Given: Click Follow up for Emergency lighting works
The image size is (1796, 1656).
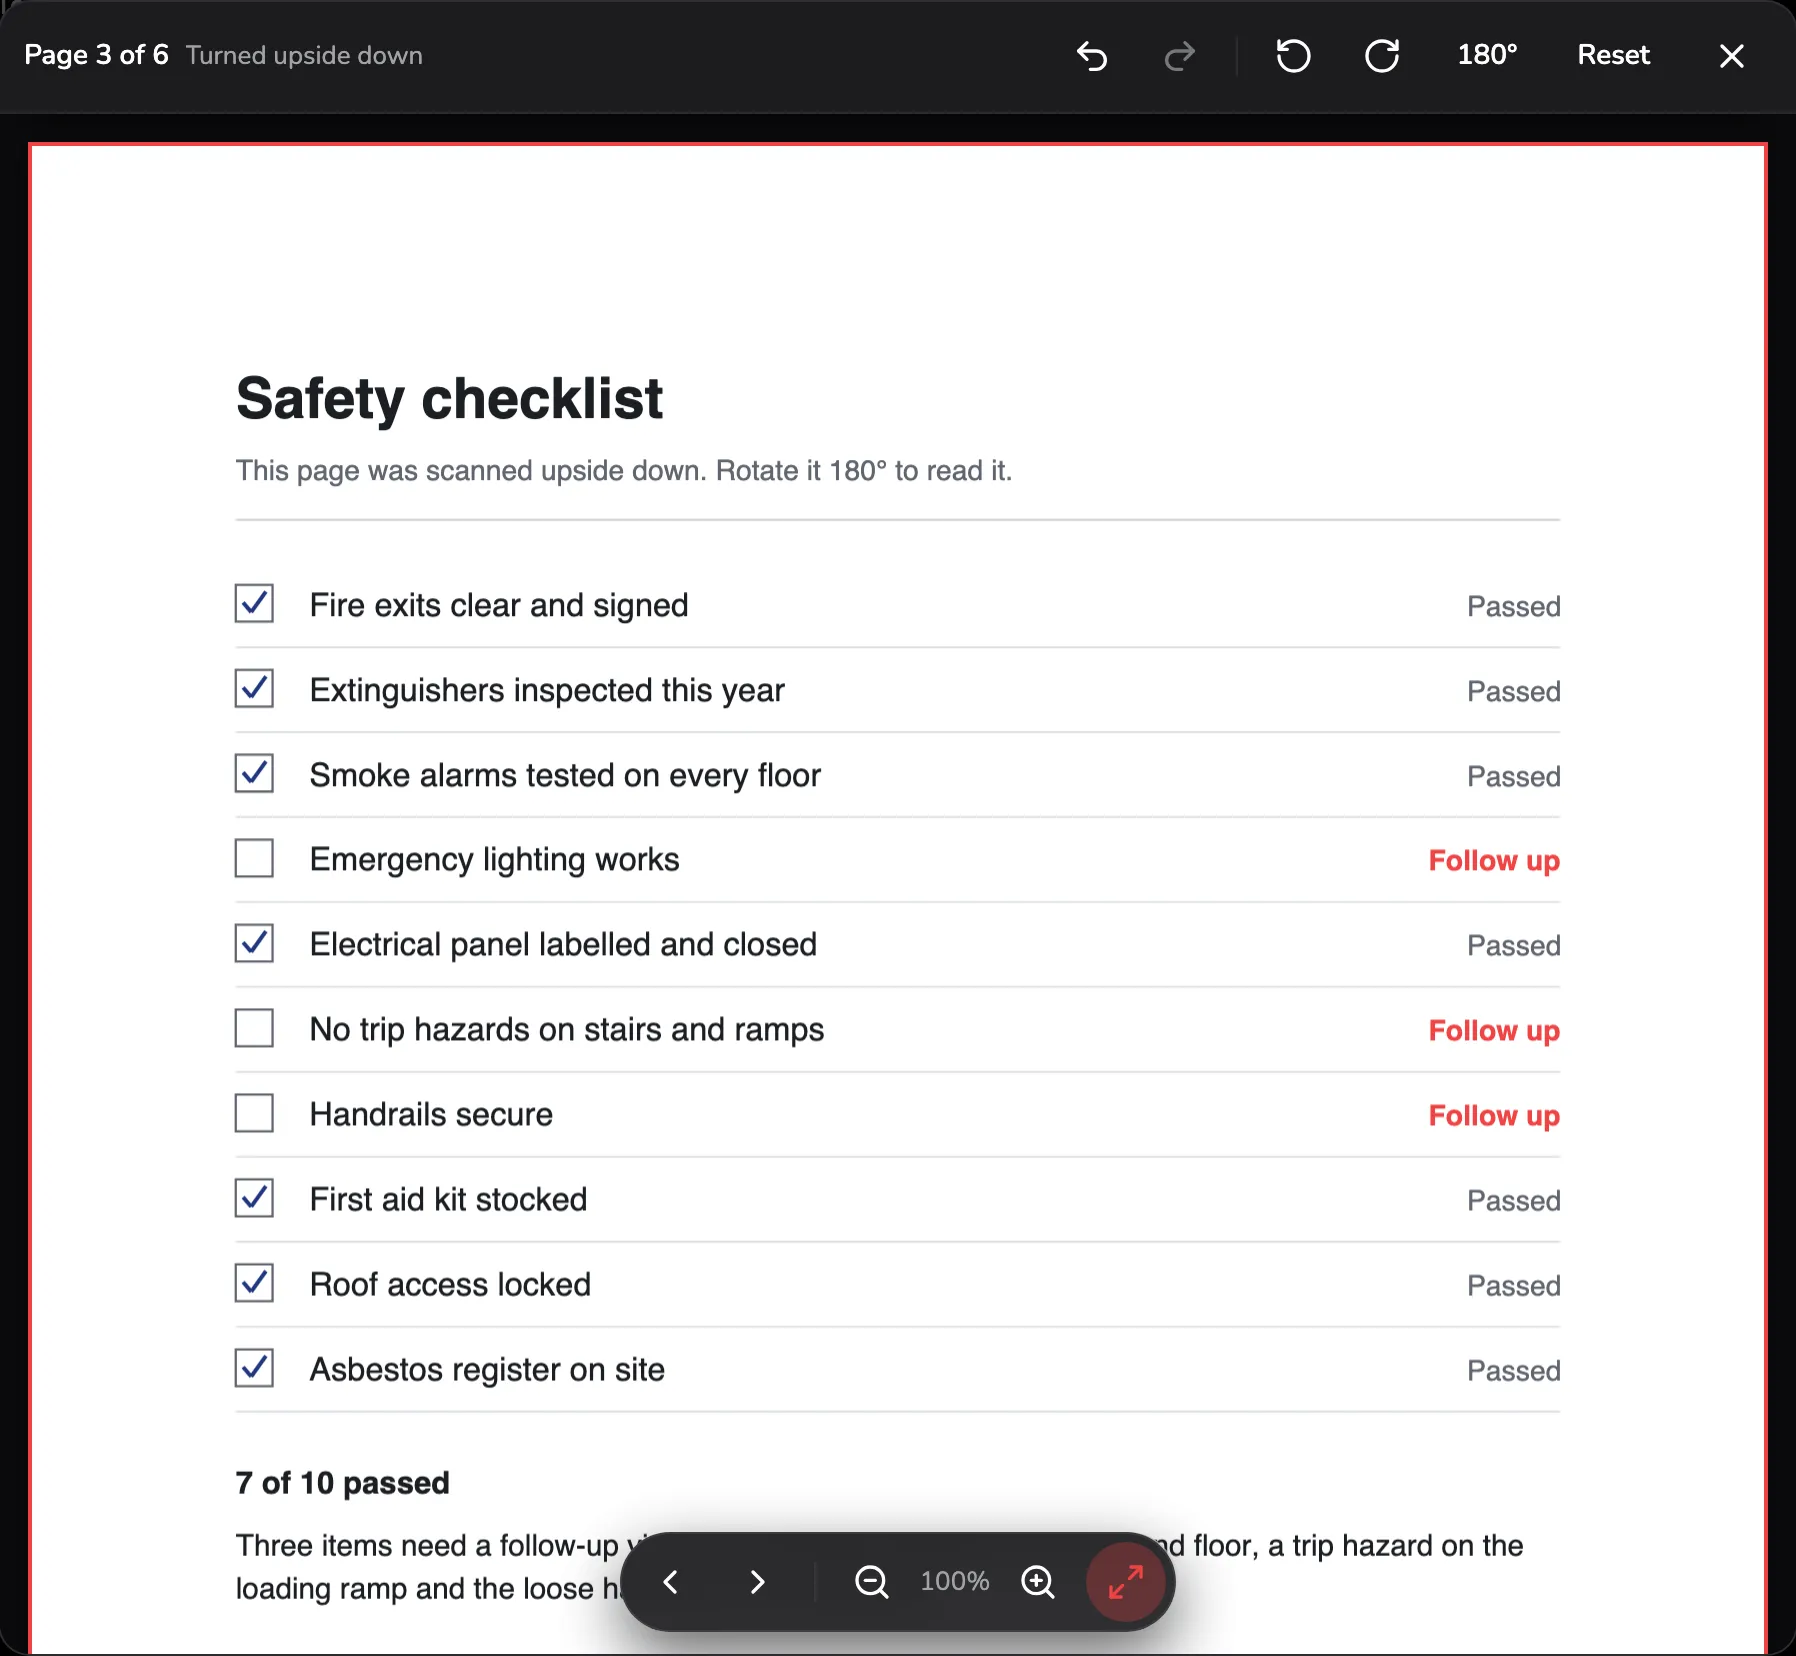Looking at the screenshot, I should 1494,861.
